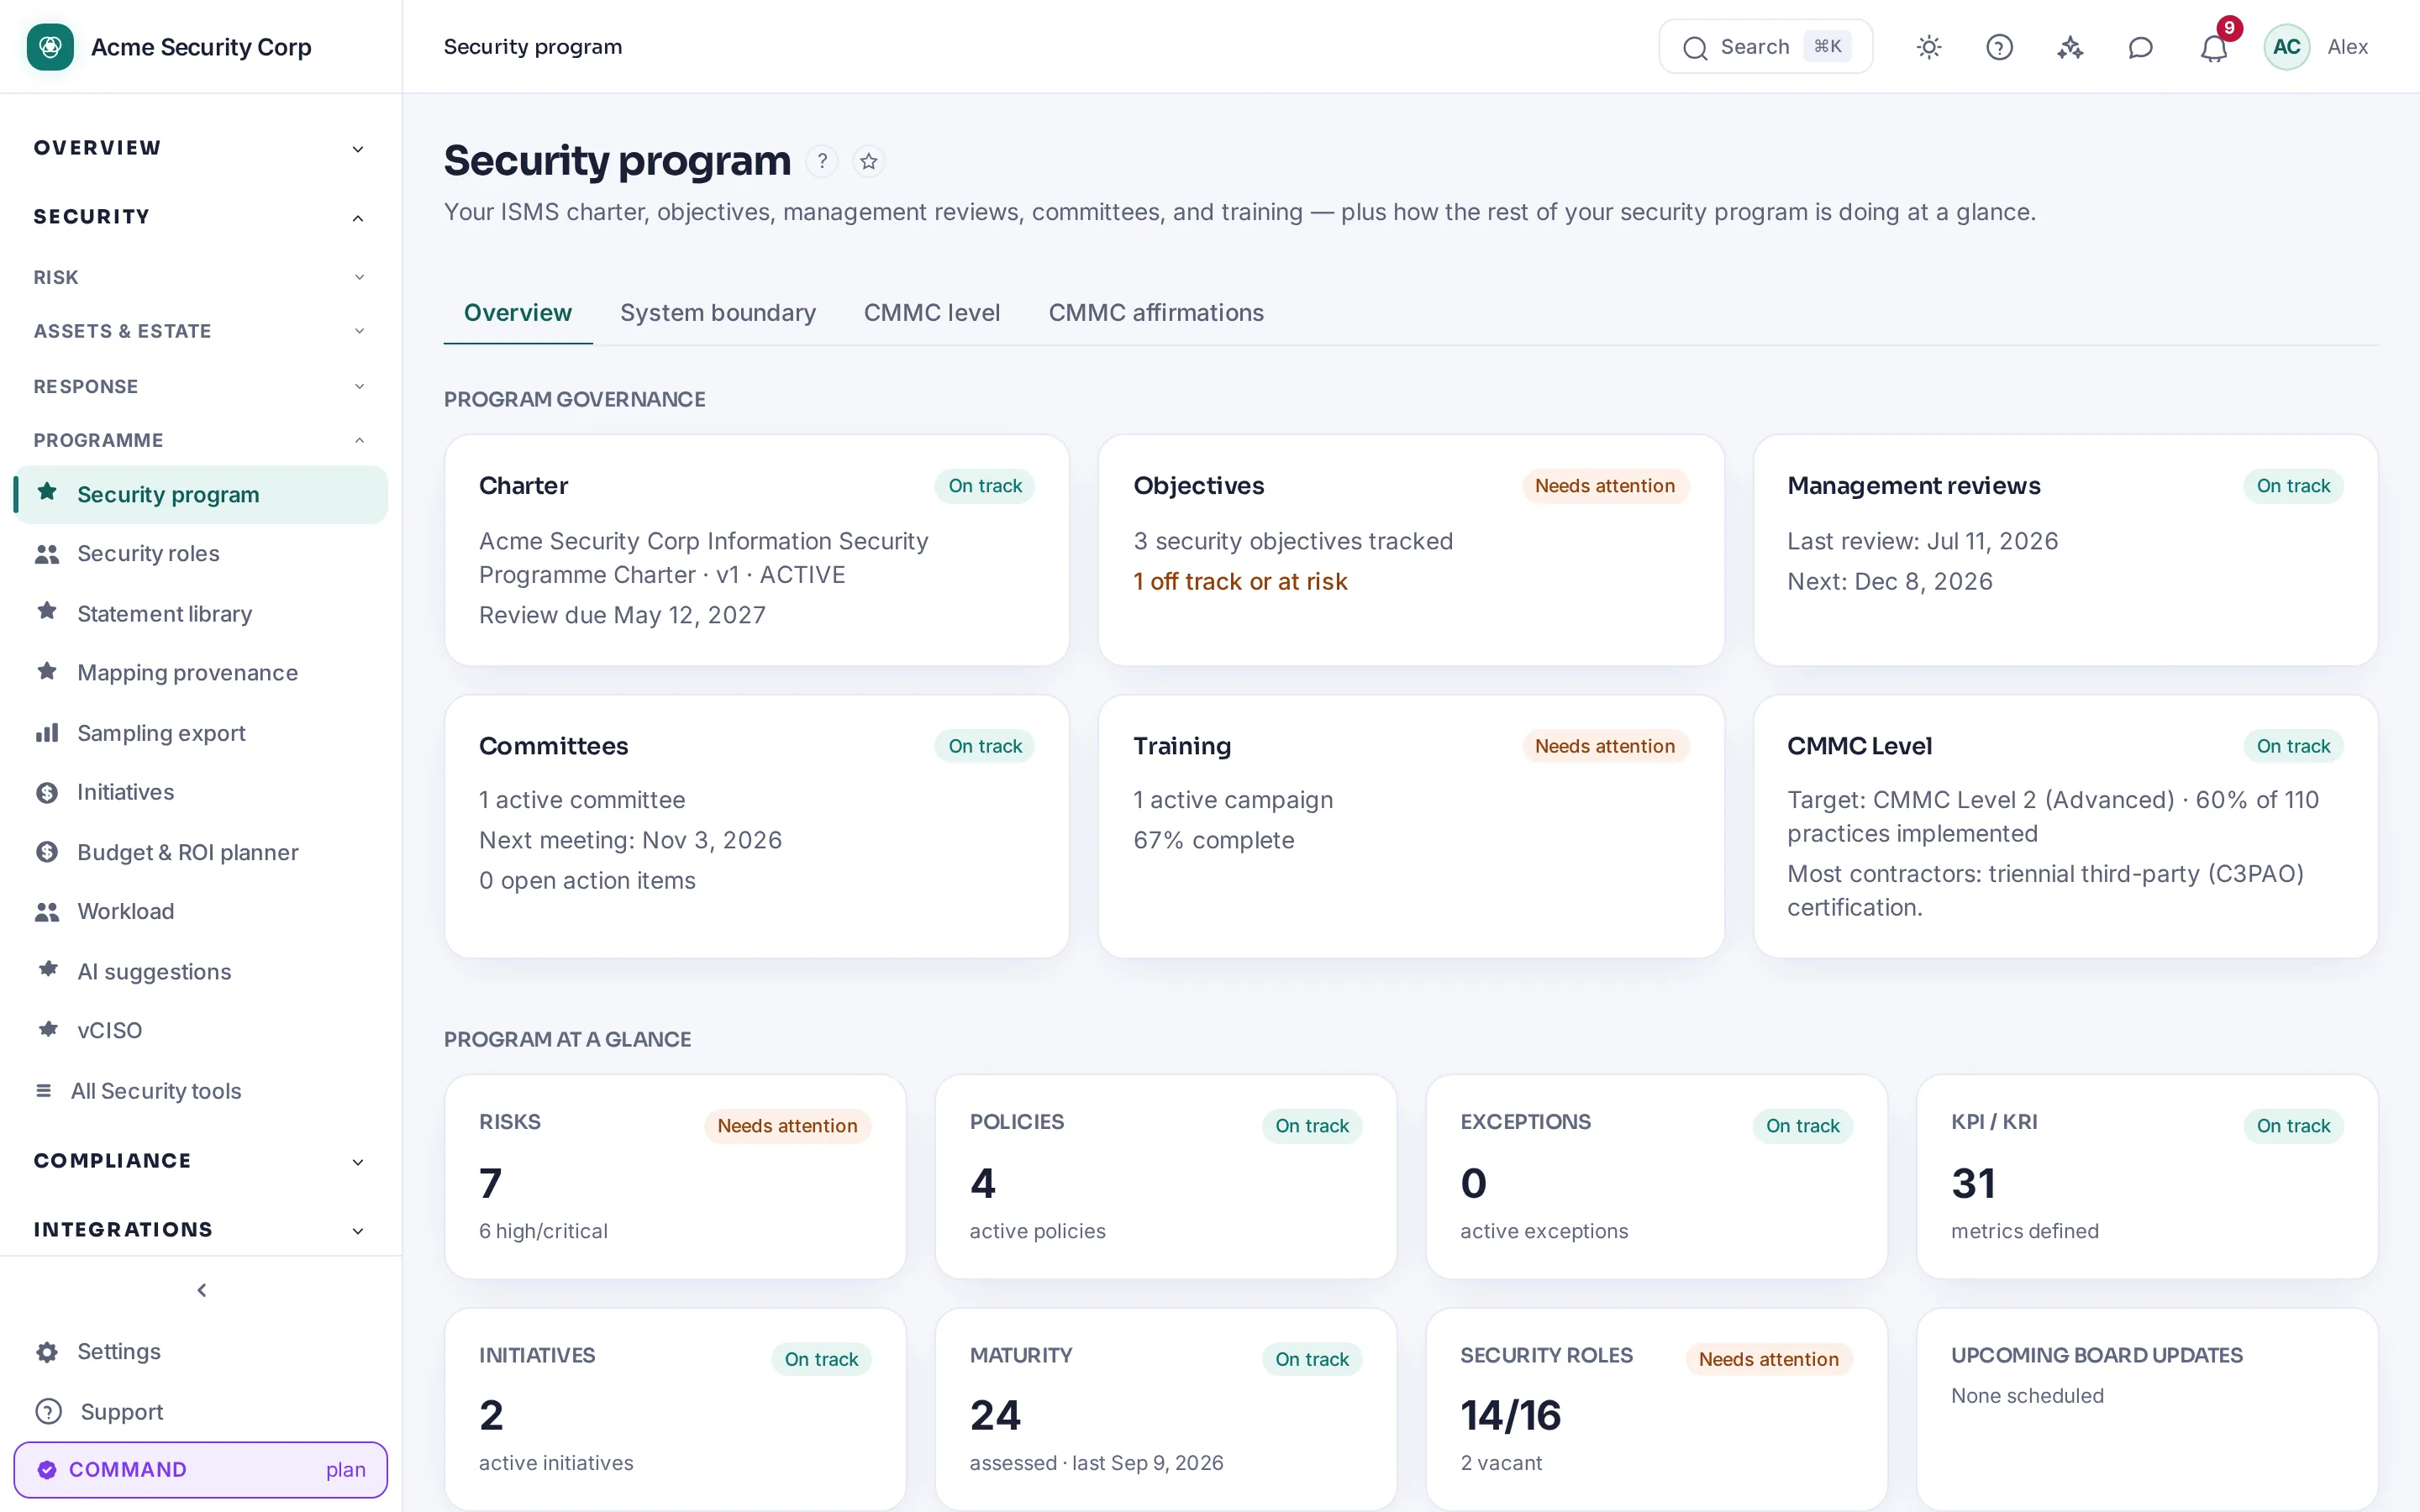The width and height of the screenshot is (2420, 1512).
Task: Click the Budget & ROI planner icon
Action: click(47, 852)
